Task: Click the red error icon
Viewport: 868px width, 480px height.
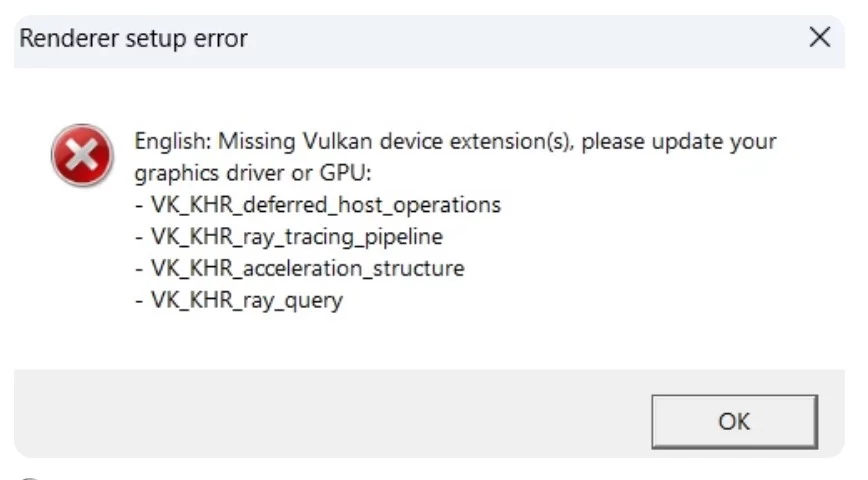Action: pyautogui.click(x=82, y=155)
